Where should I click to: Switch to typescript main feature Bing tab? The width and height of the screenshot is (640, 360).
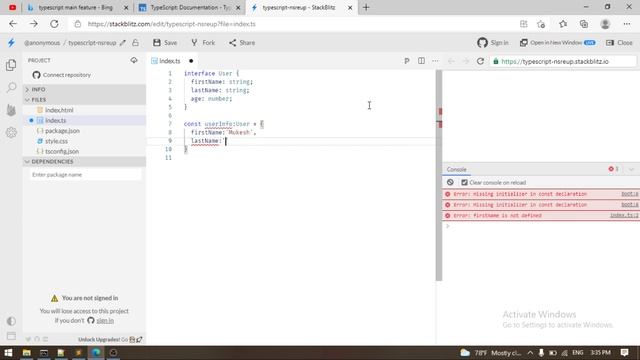point(78,7)
